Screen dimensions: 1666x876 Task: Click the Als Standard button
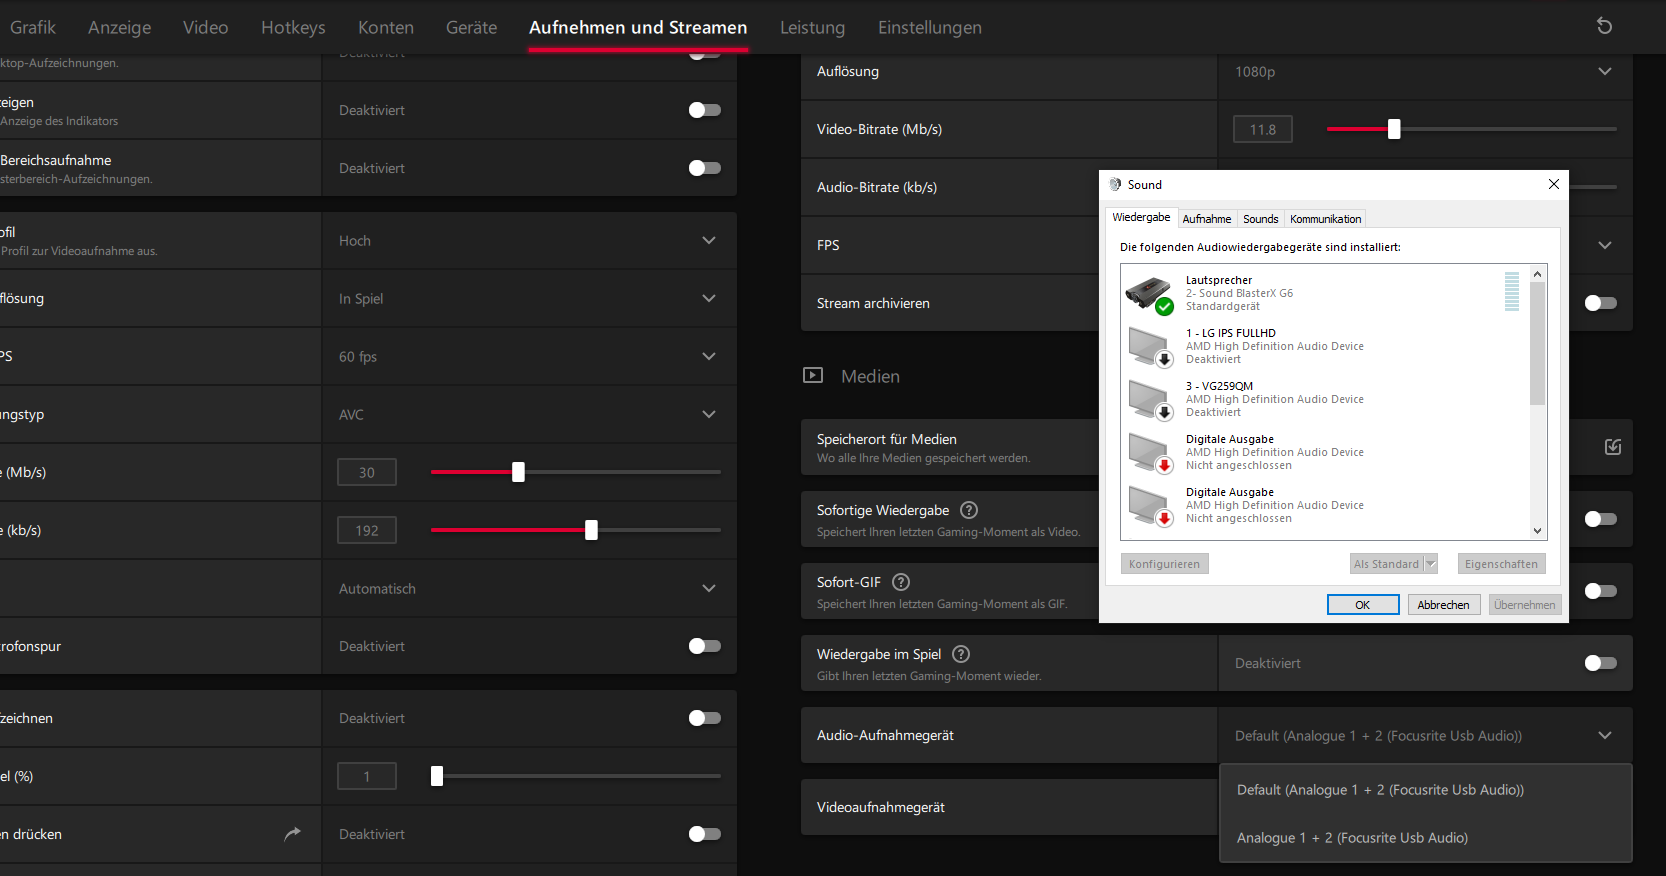(1386, 564)
